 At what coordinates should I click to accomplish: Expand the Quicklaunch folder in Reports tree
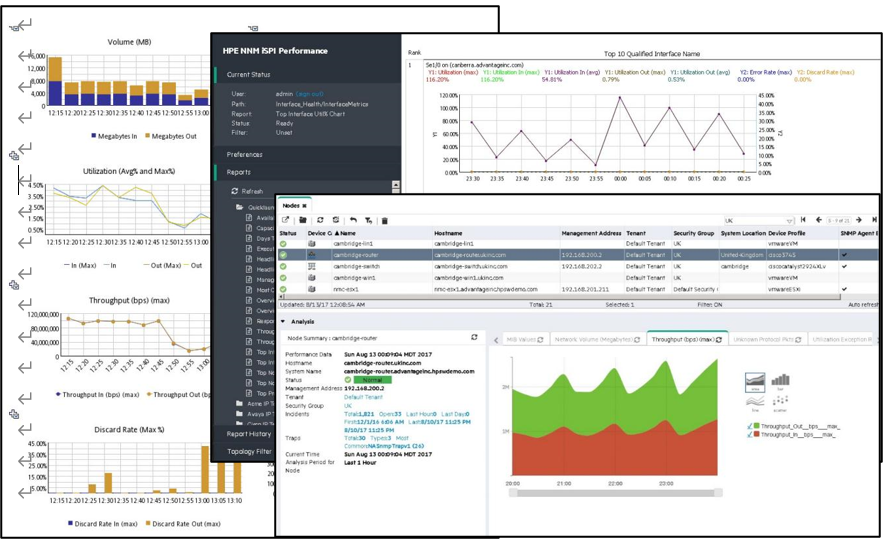click(x=240, y=207)
